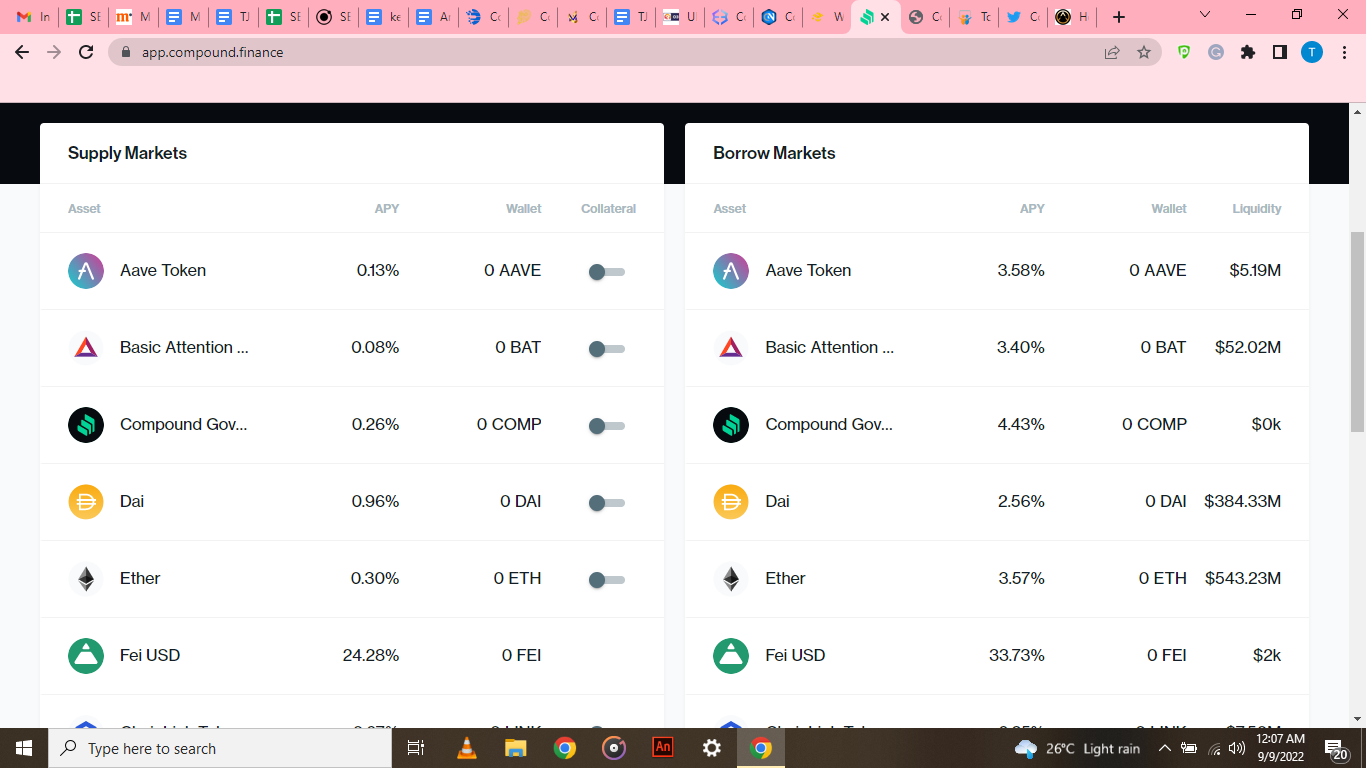Open the Chrome profile avatar T

pyautogui.click(x=1312, y=52)
